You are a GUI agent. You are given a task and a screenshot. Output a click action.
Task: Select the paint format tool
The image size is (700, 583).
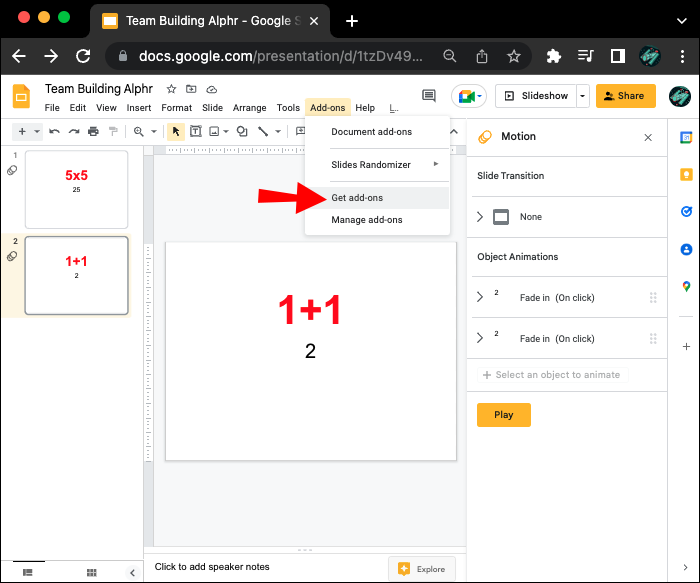(113, 131)
